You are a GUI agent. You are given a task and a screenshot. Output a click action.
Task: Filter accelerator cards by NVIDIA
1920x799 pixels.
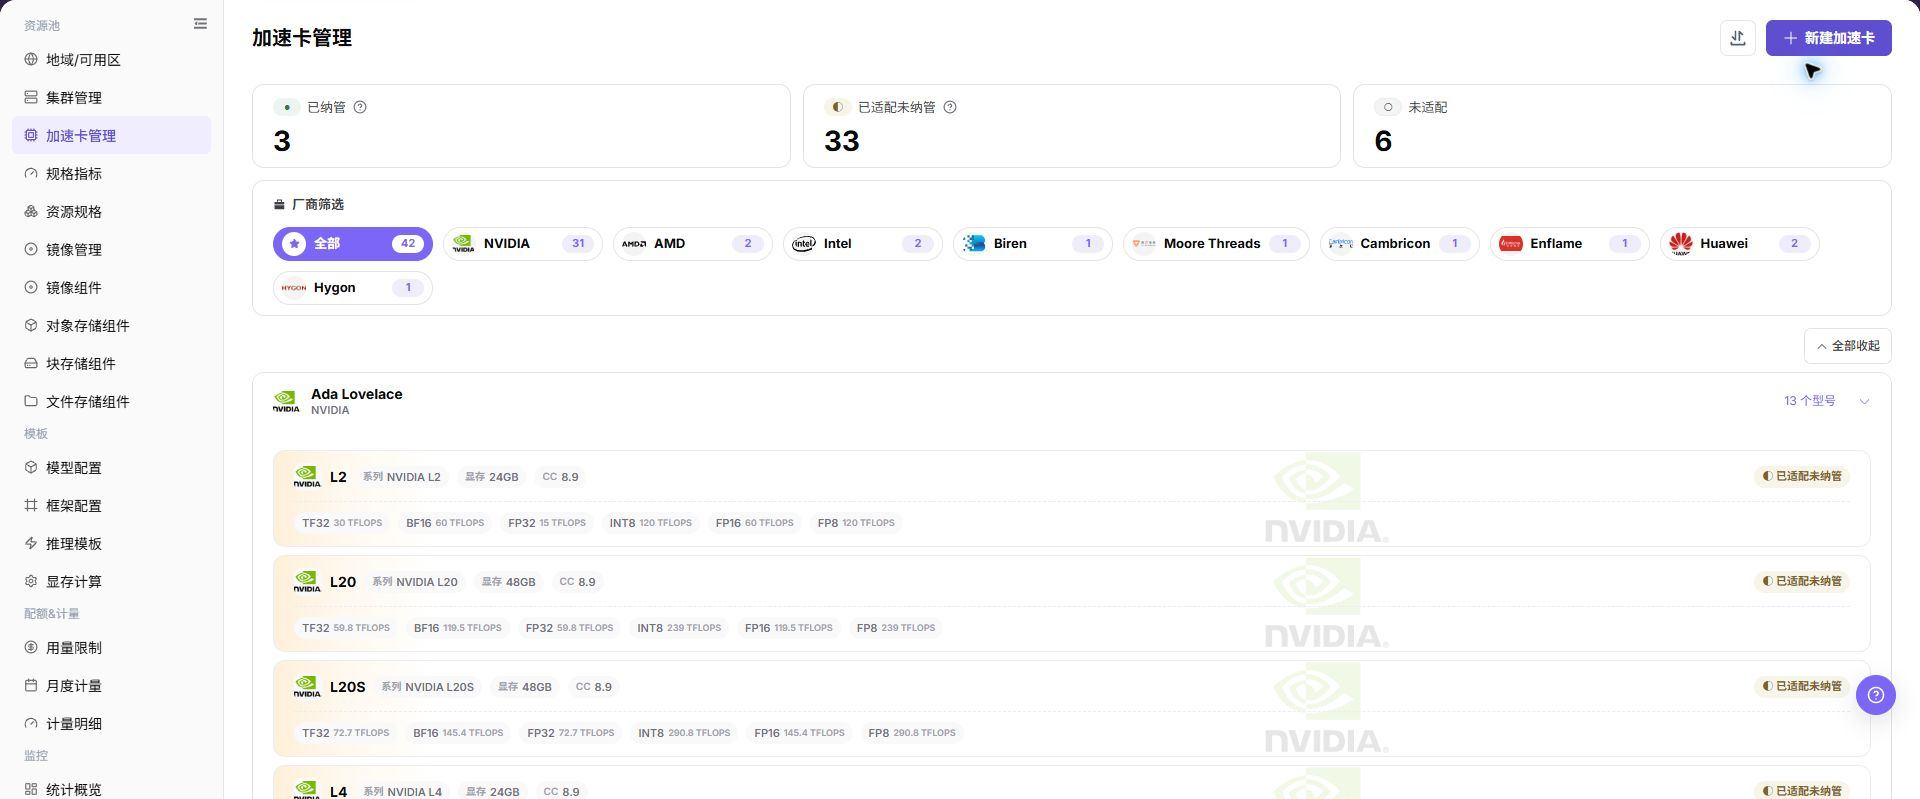point(523,244)
